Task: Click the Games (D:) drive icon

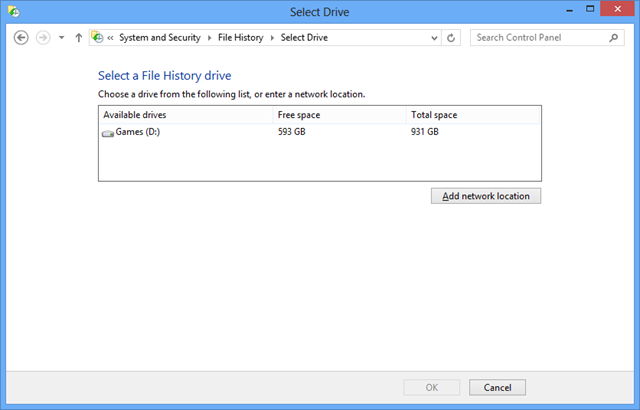Action: click(108, 133)
